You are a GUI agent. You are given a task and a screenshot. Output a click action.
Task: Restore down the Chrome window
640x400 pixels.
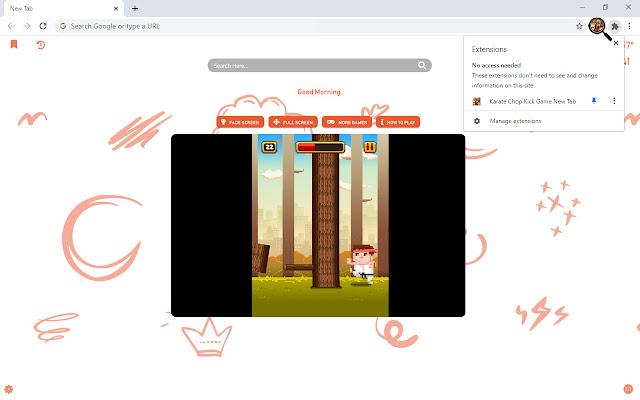pyautogui.click(x=605, y=7)
